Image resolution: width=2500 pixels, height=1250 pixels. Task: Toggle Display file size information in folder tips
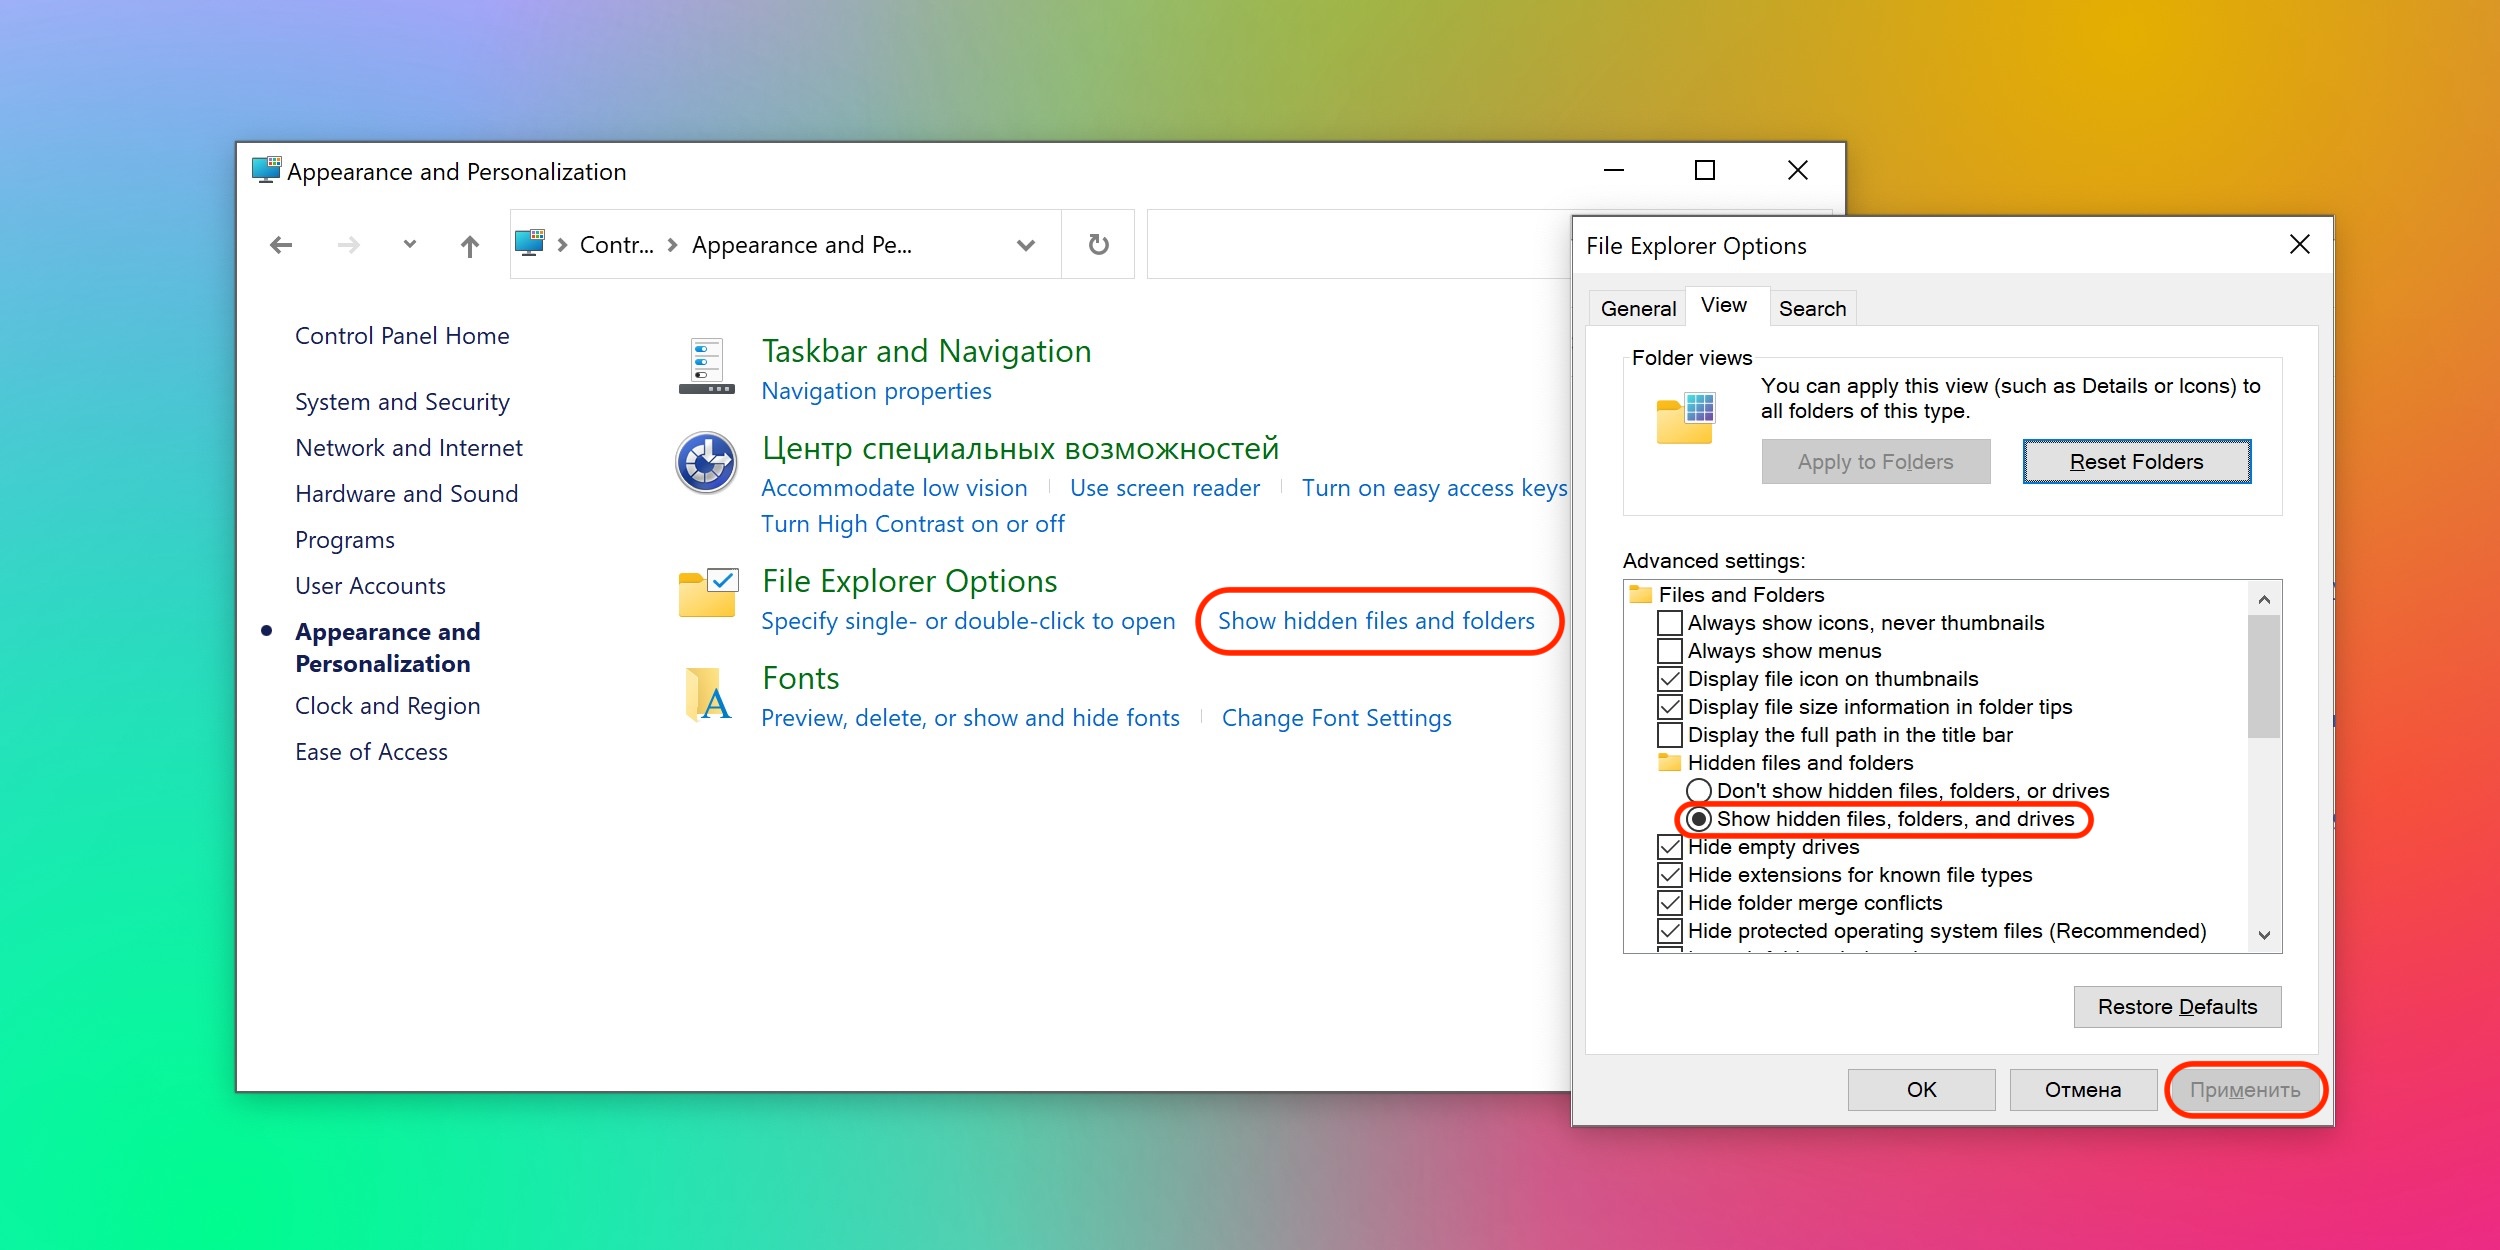point(1670,707)
